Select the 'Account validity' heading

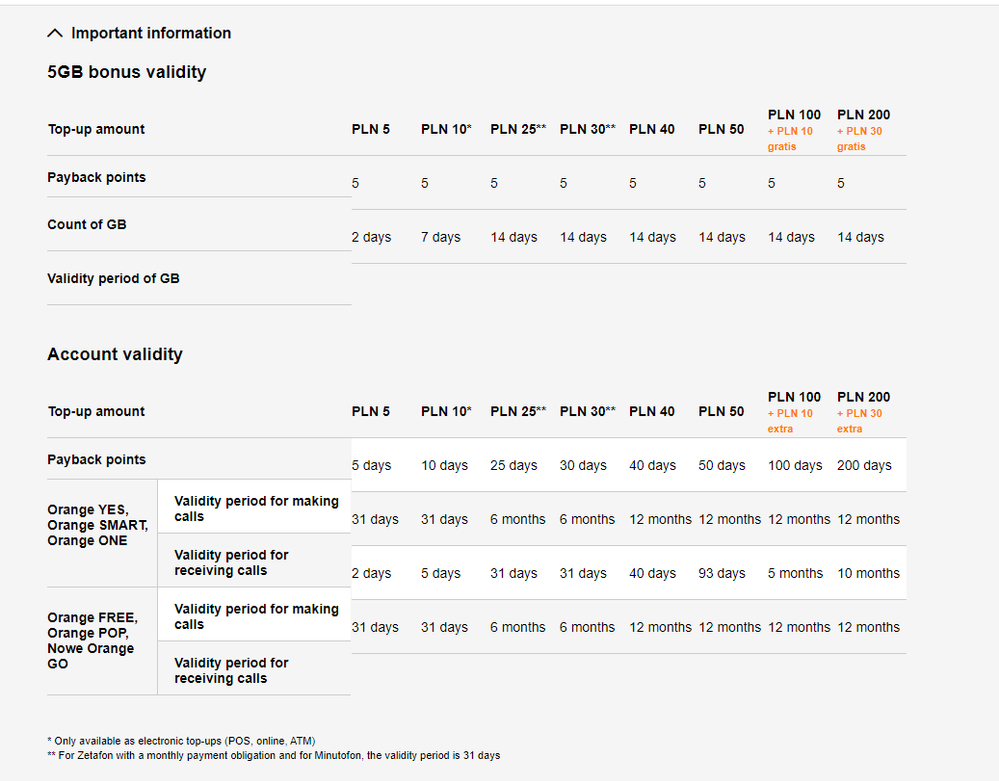click(x=115, y=354)
